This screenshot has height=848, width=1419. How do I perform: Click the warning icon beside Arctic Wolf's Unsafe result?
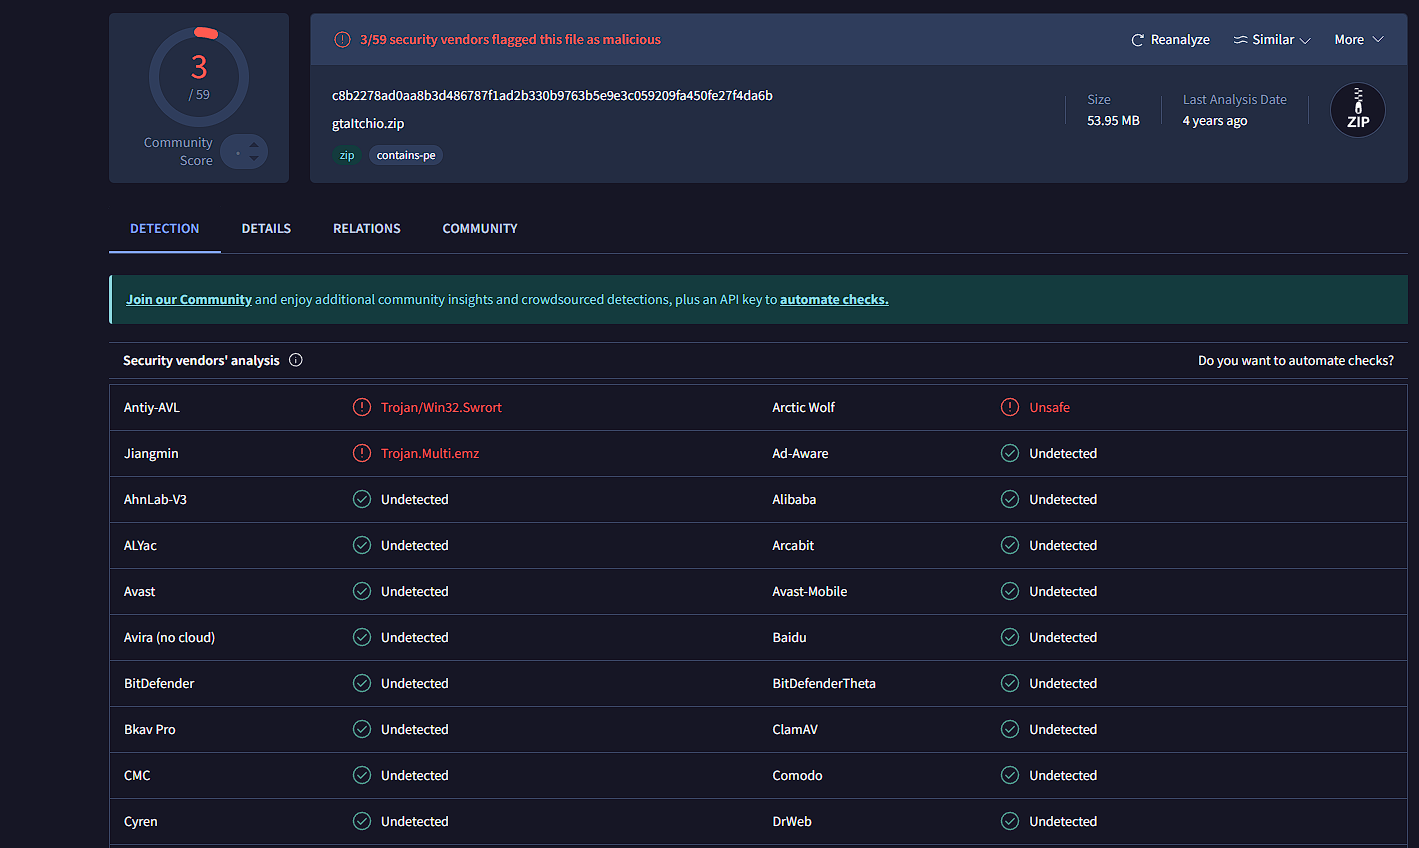(1010, 407)
